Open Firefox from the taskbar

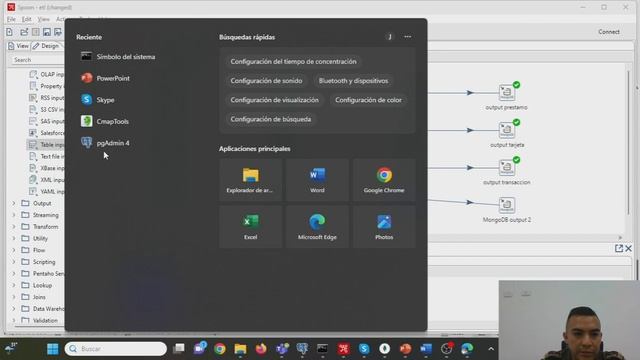point(261,349)
